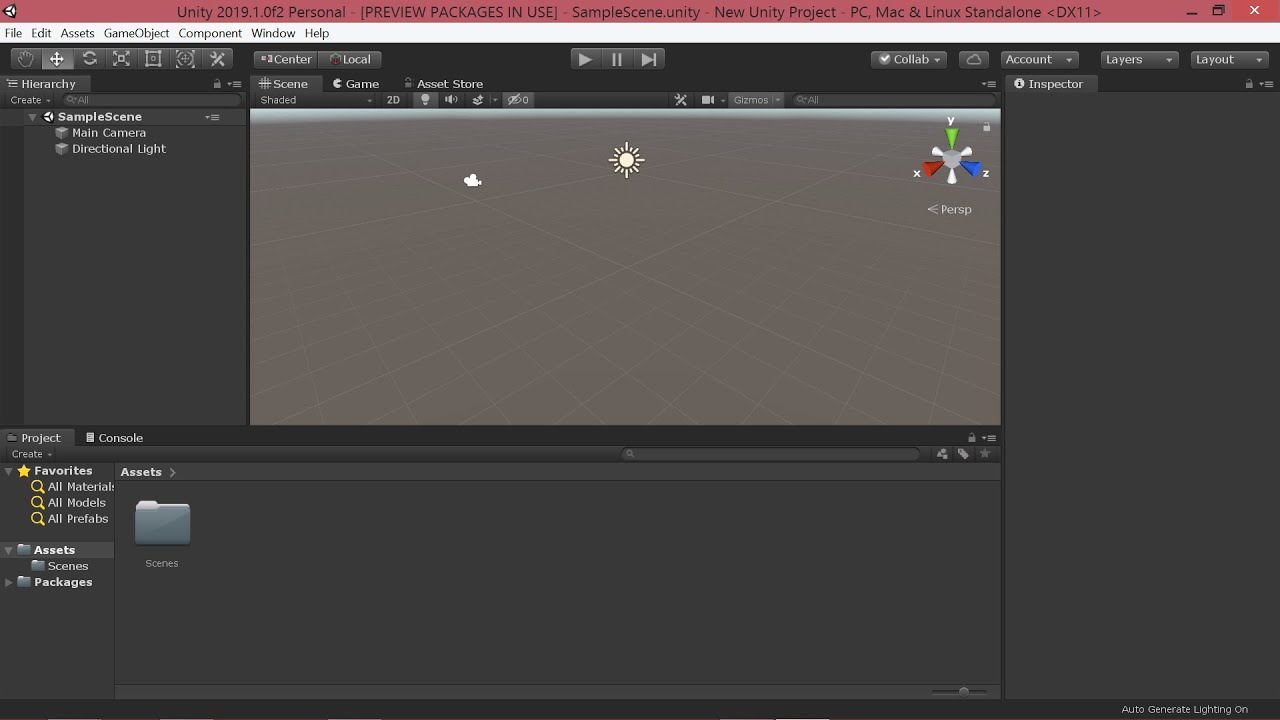The image size is (1280, 720).
Task: Mute scene audio in Scene toolbar
Action: click(450, 99)
